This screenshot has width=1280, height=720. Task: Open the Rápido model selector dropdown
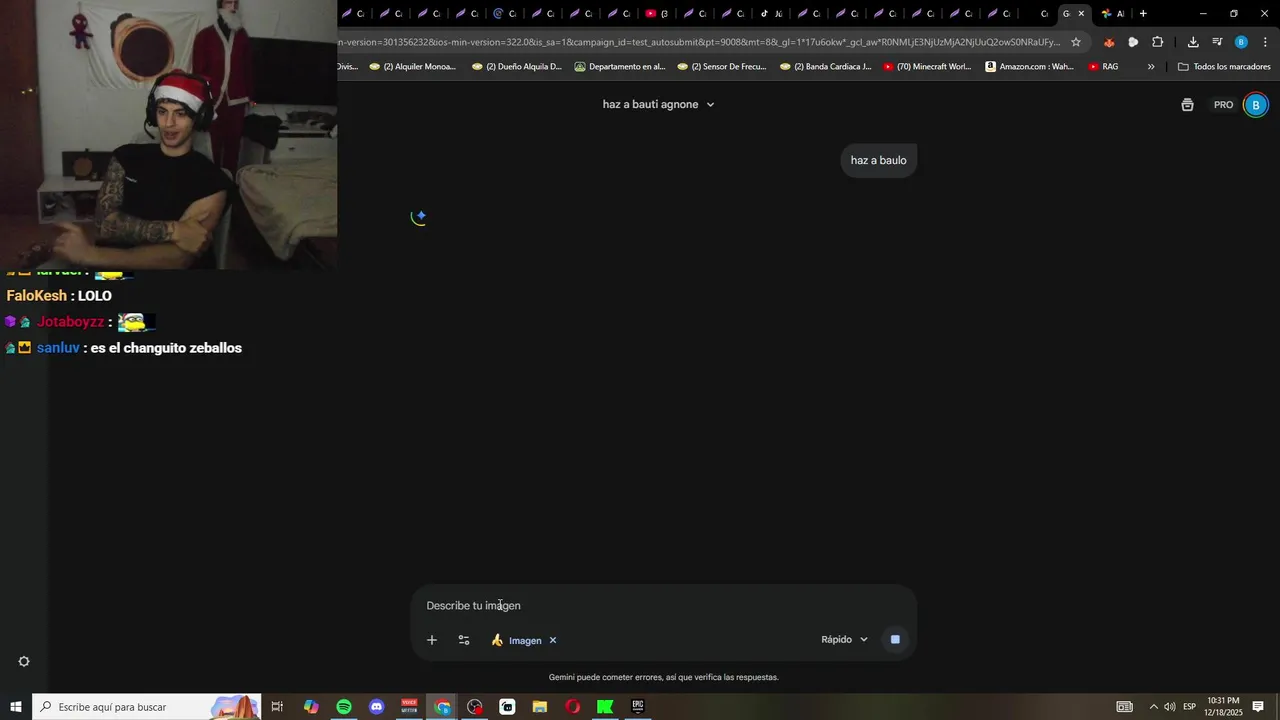(845, 639)
